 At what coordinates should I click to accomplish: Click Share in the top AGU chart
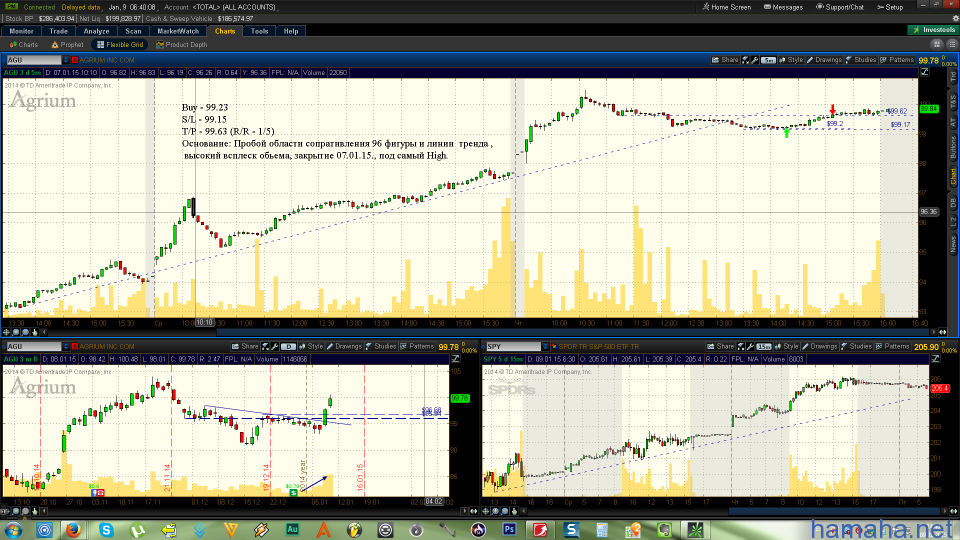[725, 60]
